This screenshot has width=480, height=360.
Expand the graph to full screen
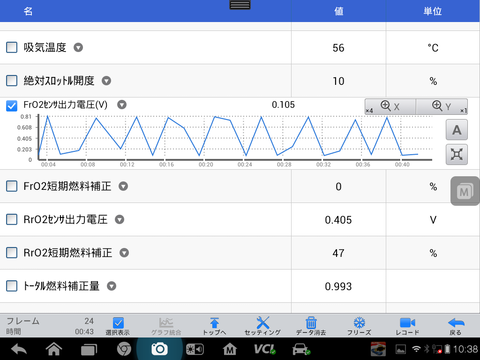(457, 154)
